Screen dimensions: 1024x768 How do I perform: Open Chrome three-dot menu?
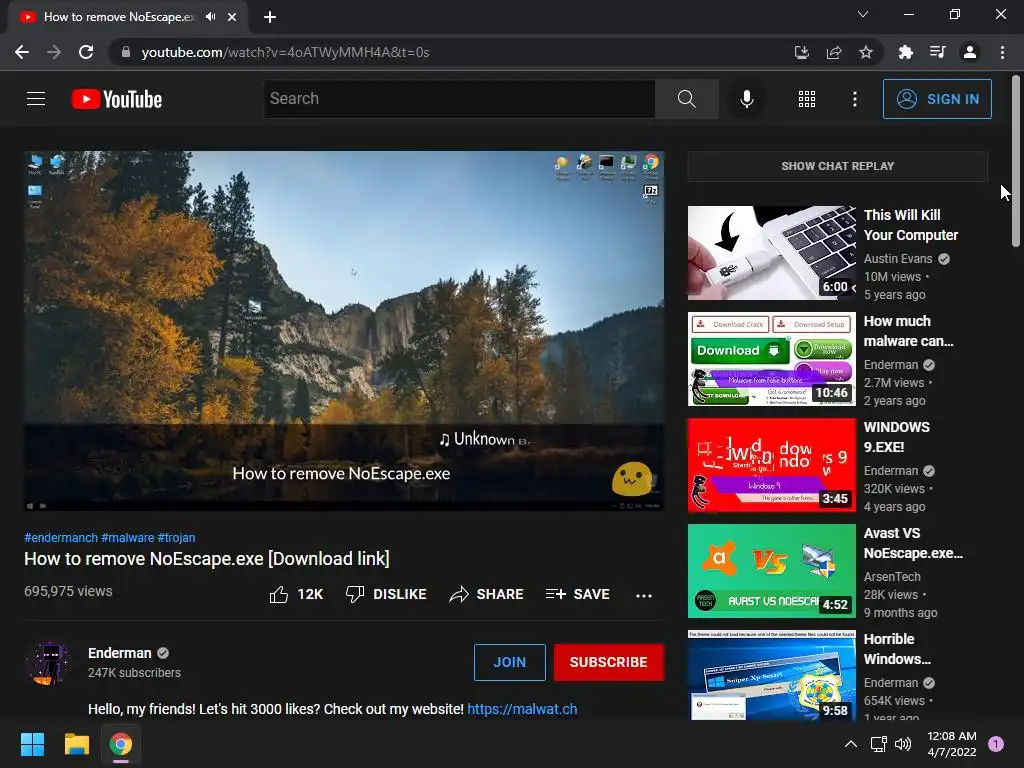(x=1002, y=52)
